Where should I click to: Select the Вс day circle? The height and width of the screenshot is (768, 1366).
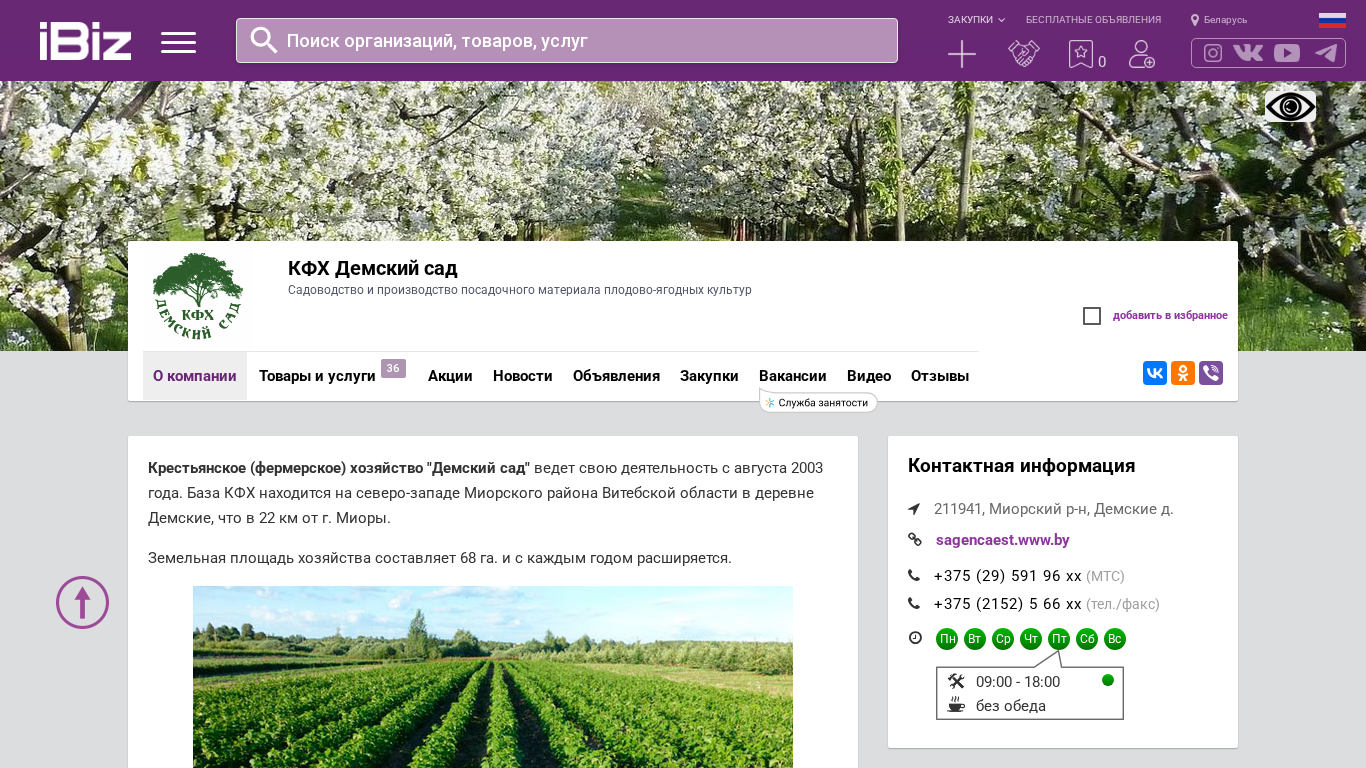1115,639
